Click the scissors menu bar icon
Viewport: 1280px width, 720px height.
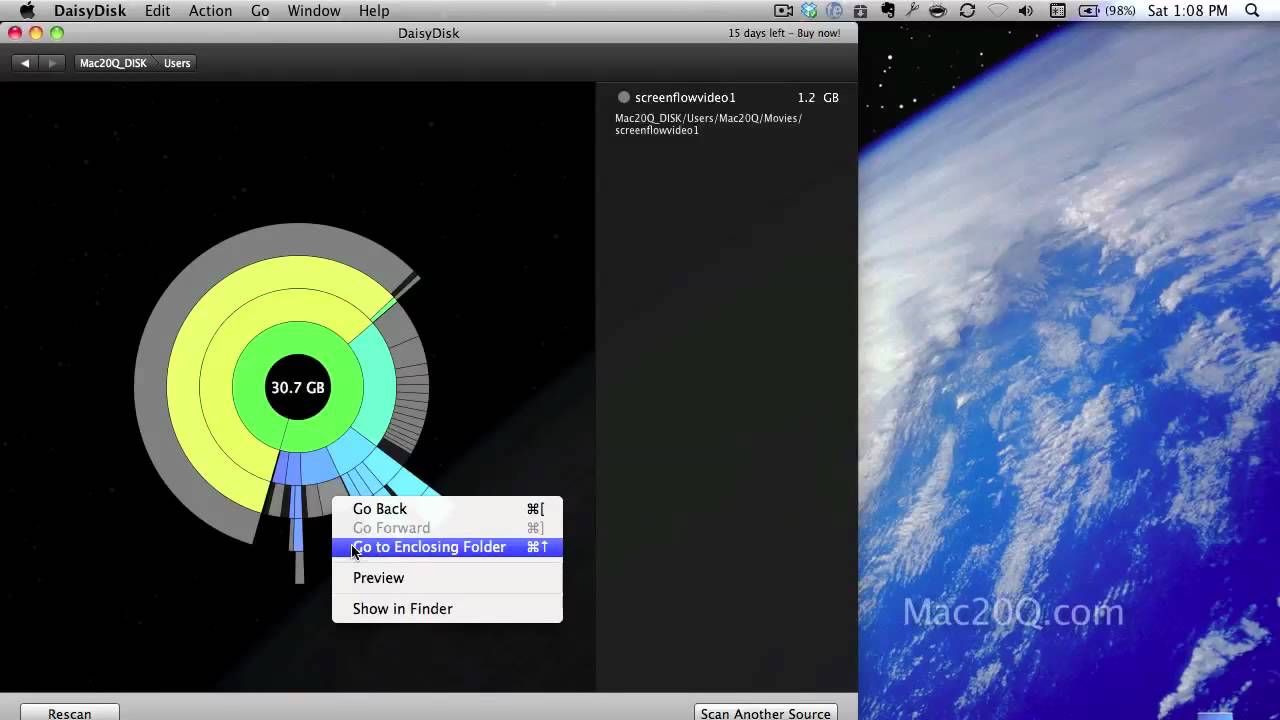912,11
